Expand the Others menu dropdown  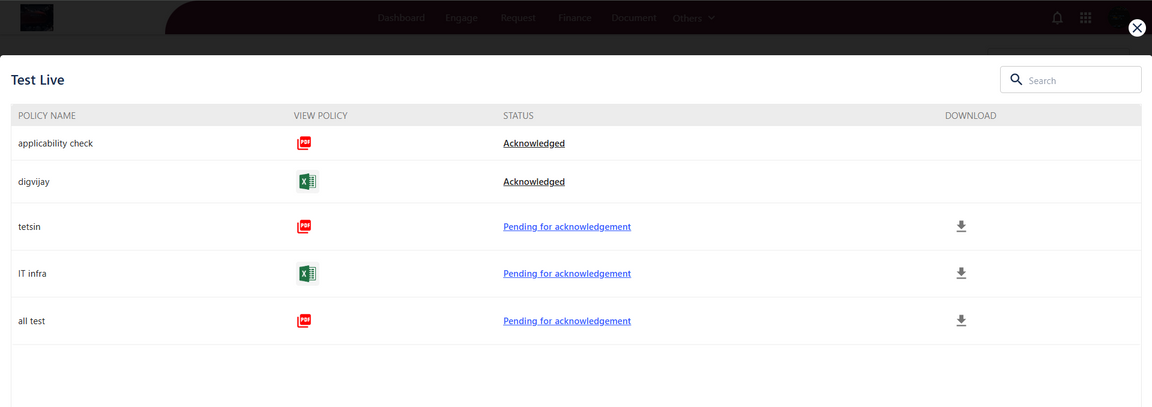(x=693, y=18)
